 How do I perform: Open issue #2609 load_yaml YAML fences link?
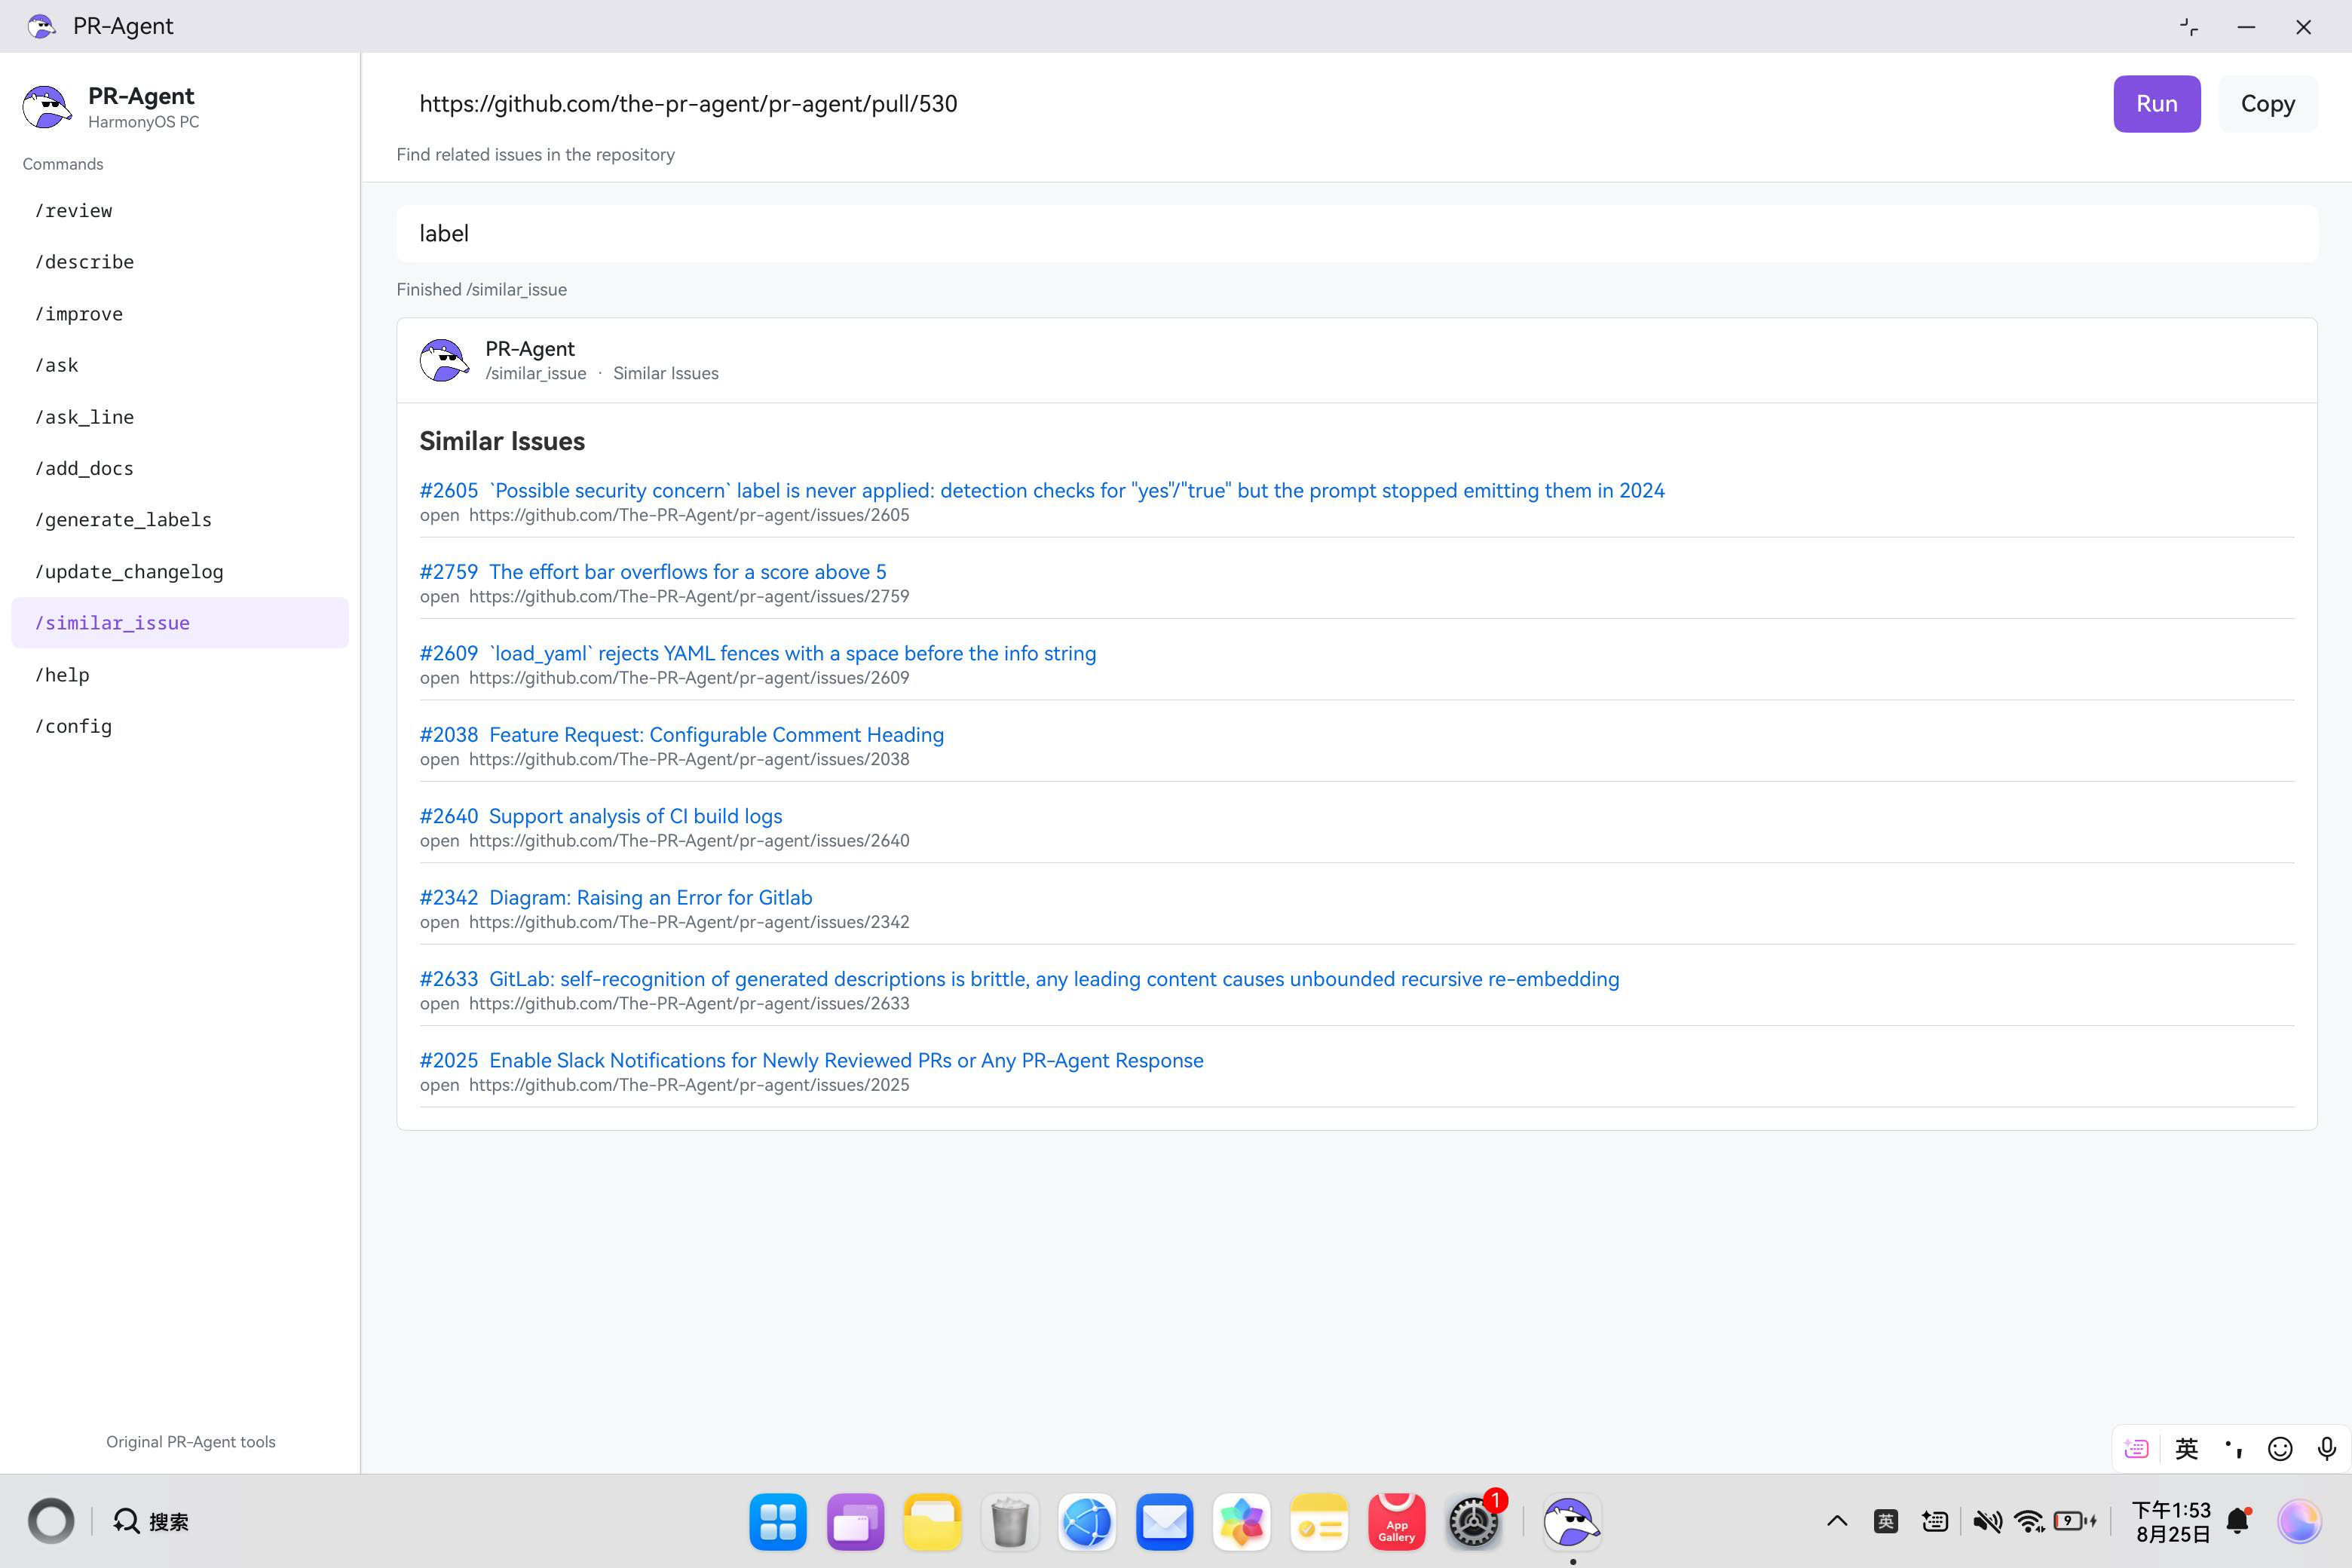(758, 653)
